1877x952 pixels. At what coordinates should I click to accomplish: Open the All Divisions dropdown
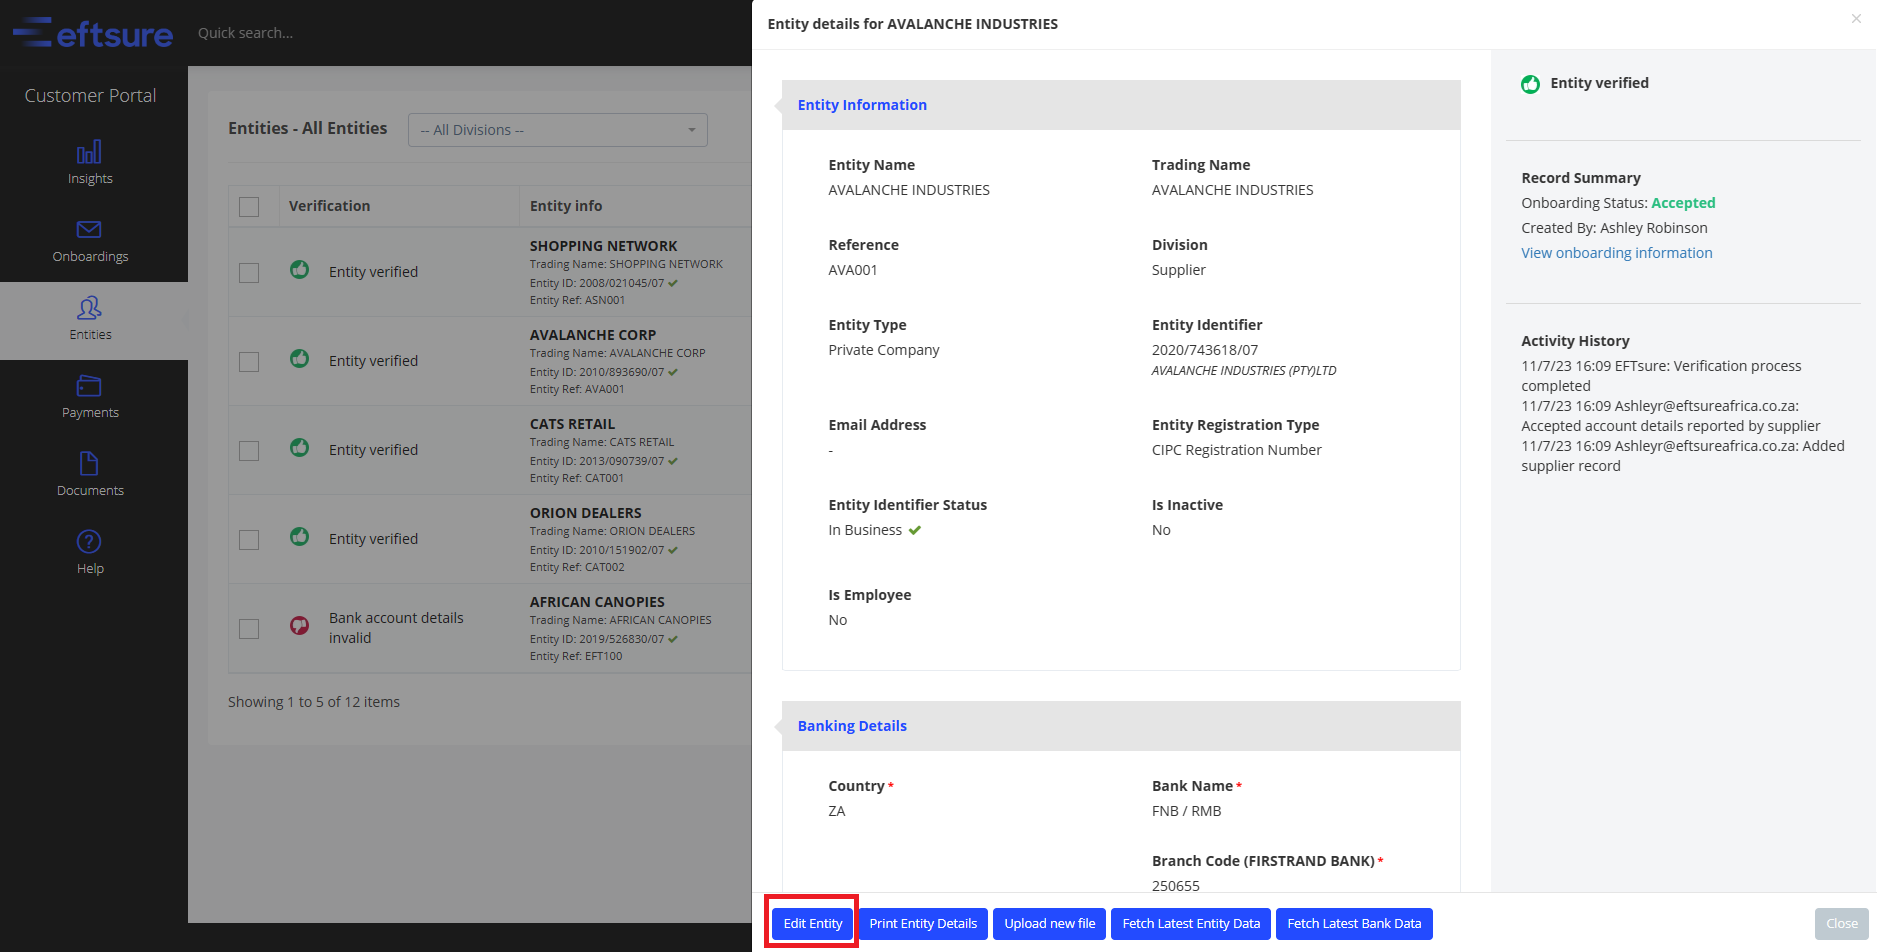[558, 130]
